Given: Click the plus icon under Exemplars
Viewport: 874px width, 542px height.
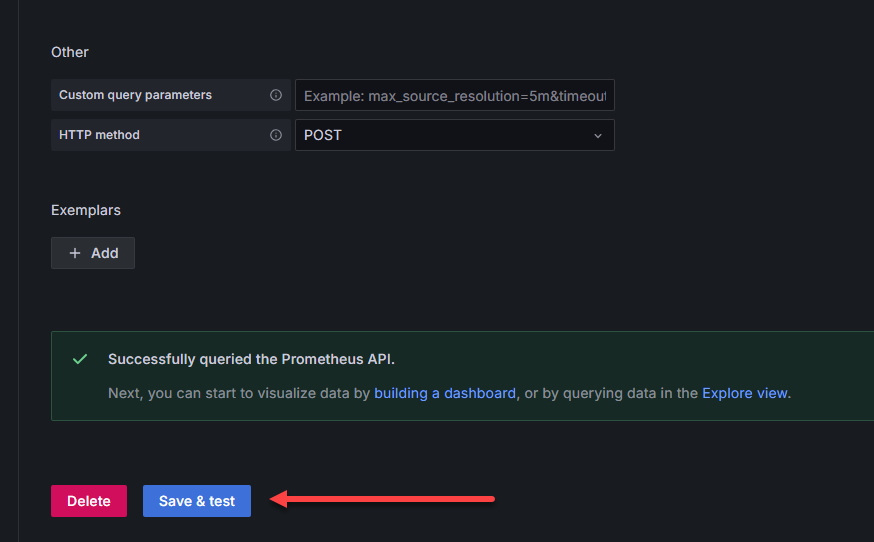Looking at the screenshot, I should [x=75, y=253].
